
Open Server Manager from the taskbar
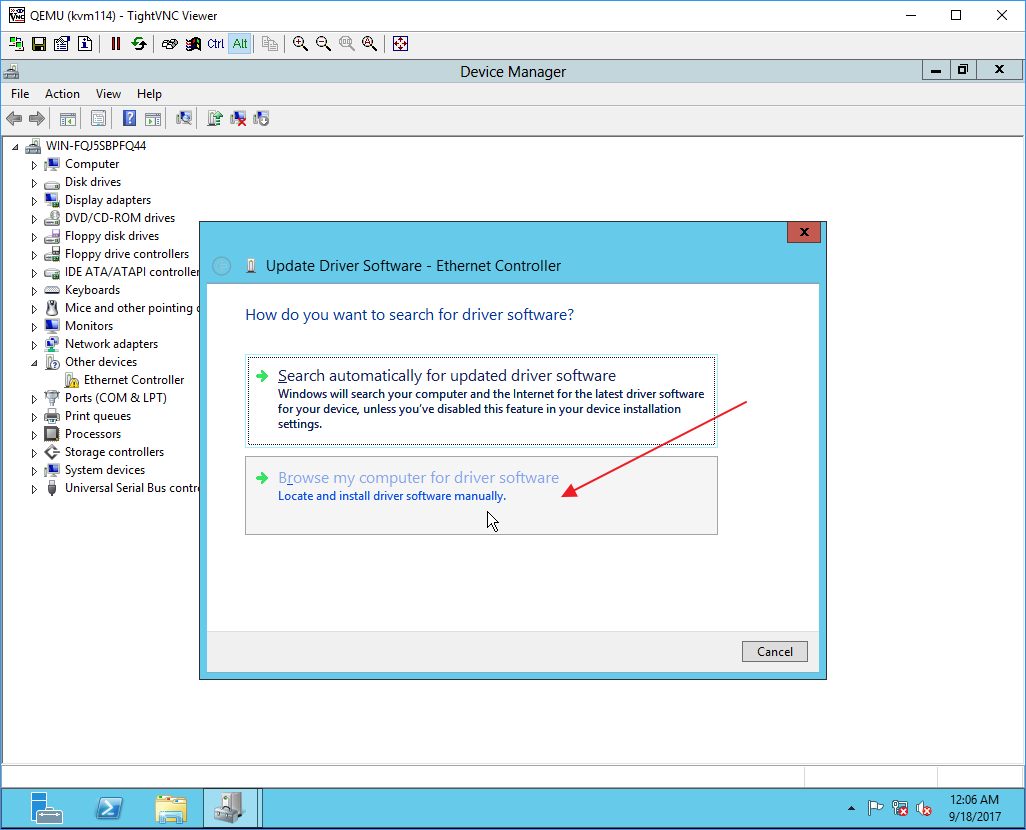coord(46,808)
